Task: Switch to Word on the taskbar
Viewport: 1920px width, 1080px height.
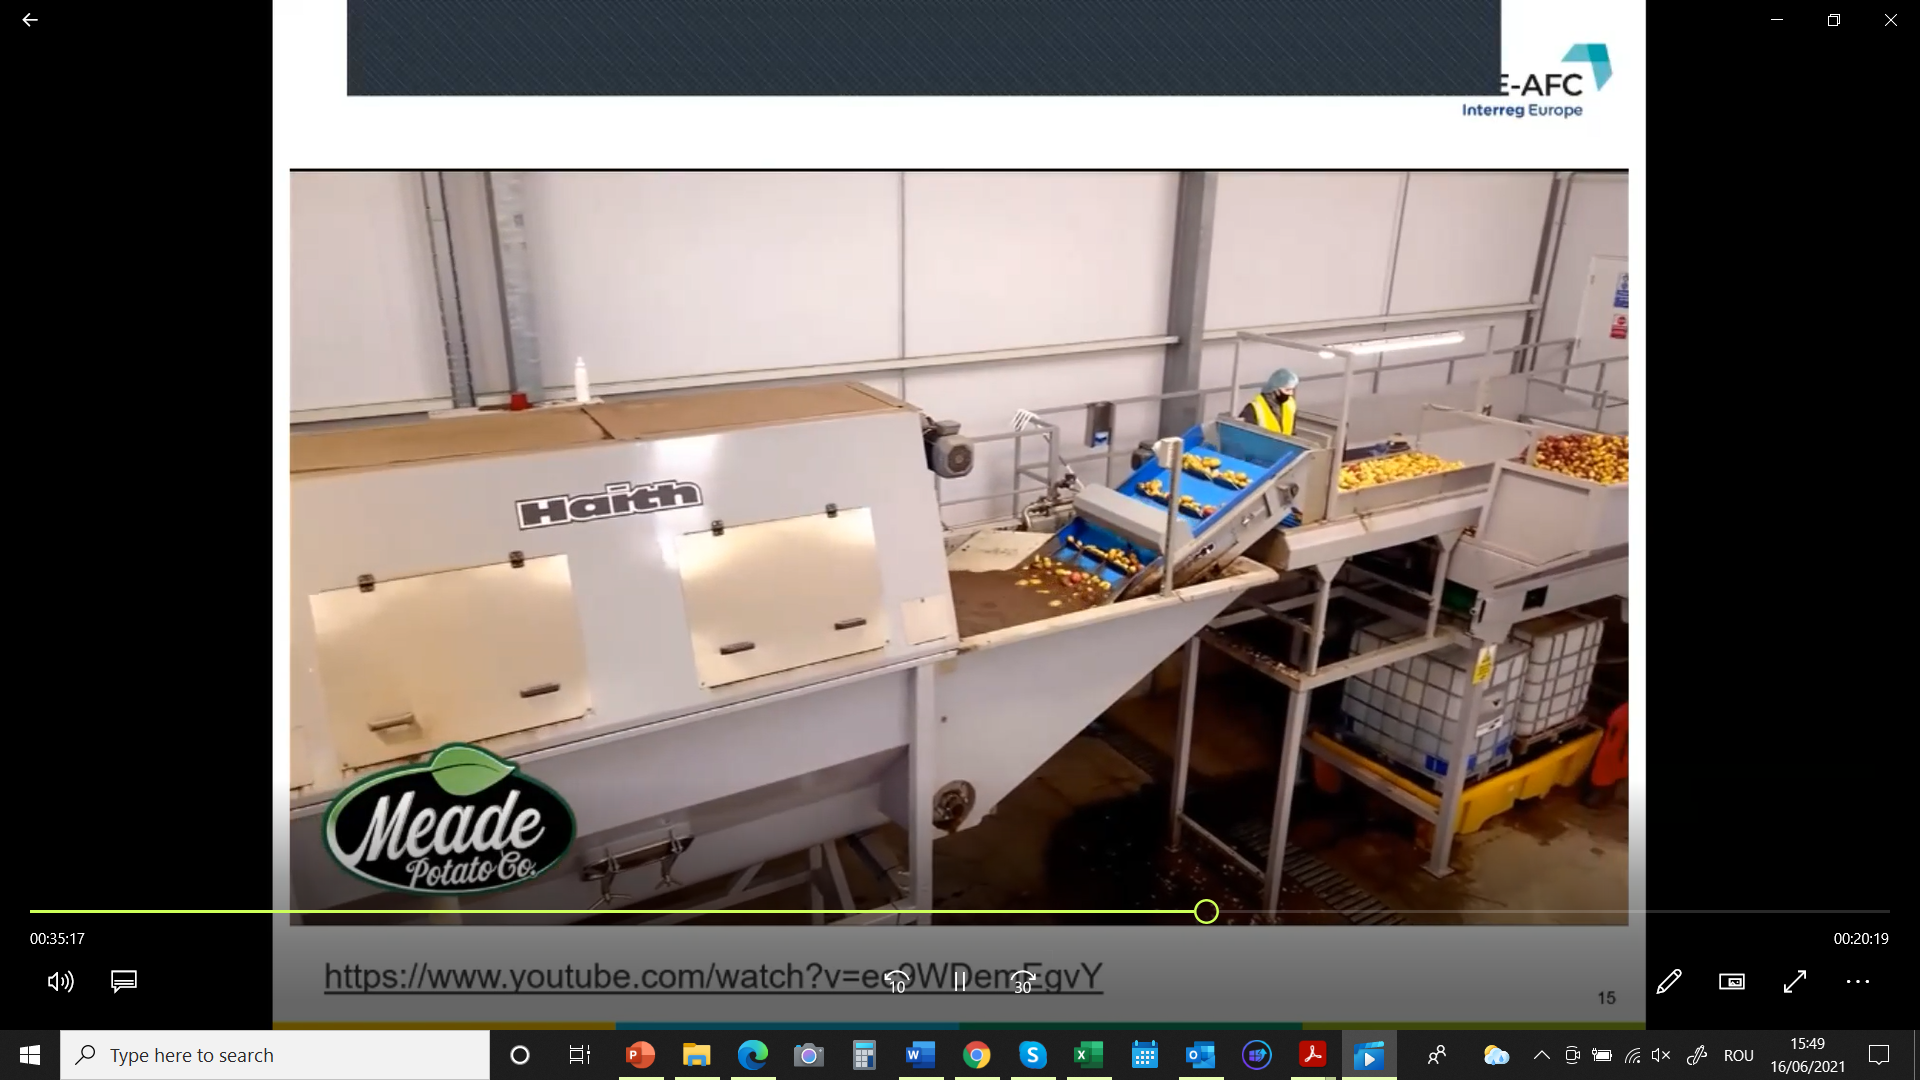Action: click(921, 1055)
